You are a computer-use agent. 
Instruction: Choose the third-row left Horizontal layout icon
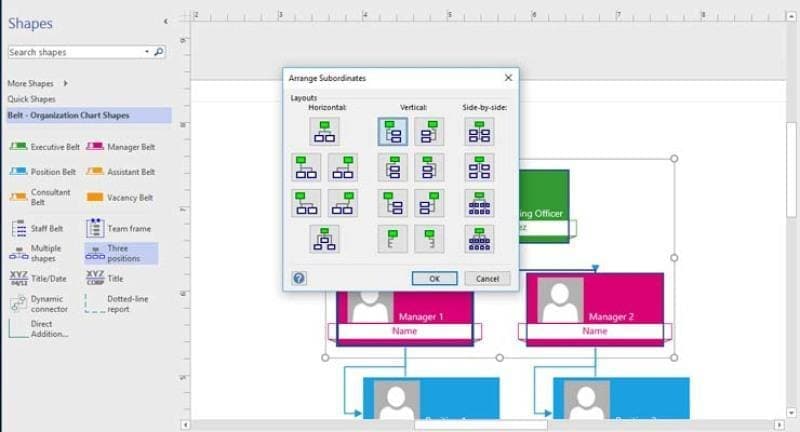click(306, 203)
